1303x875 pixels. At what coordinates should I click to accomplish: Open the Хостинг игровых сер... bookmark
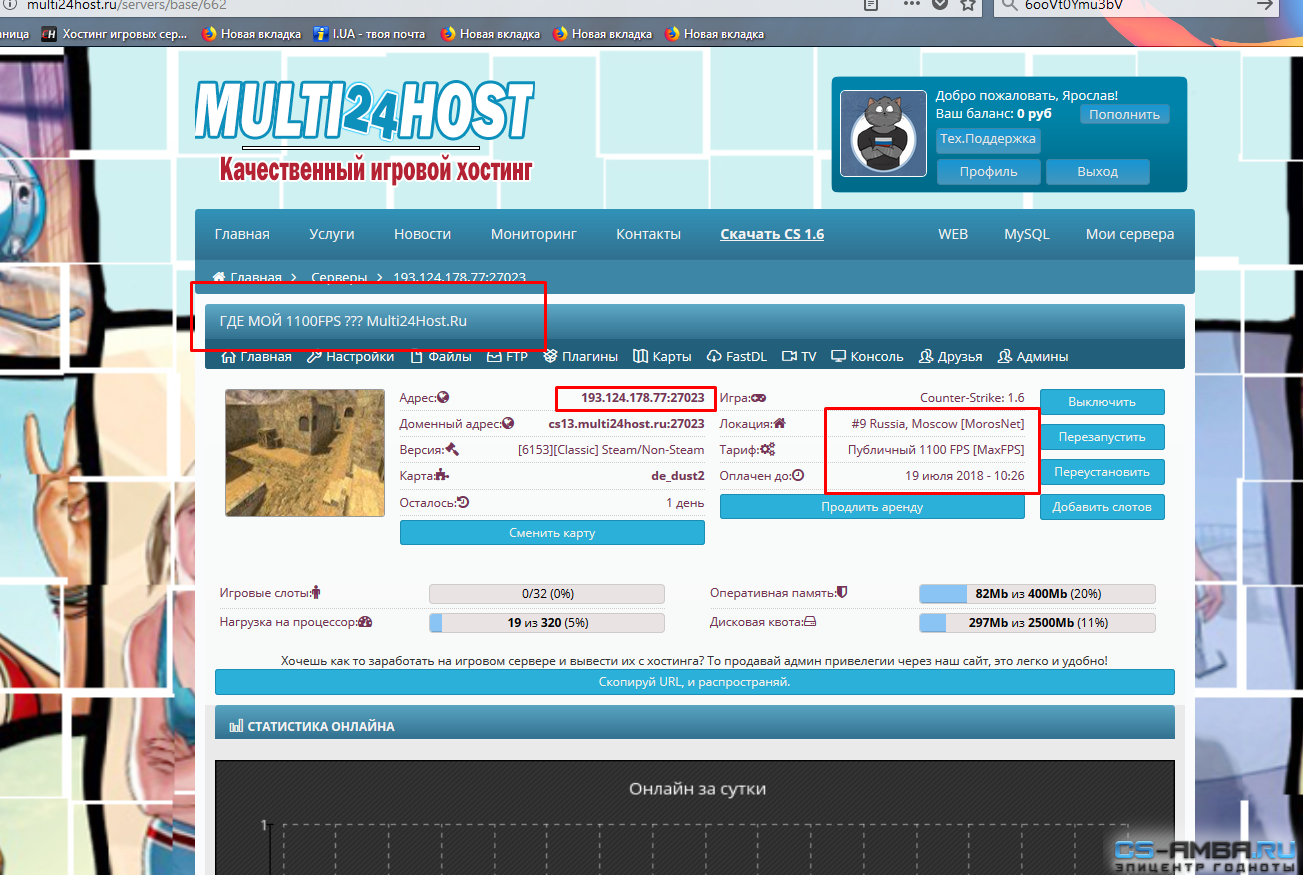(x=114, y=34)
